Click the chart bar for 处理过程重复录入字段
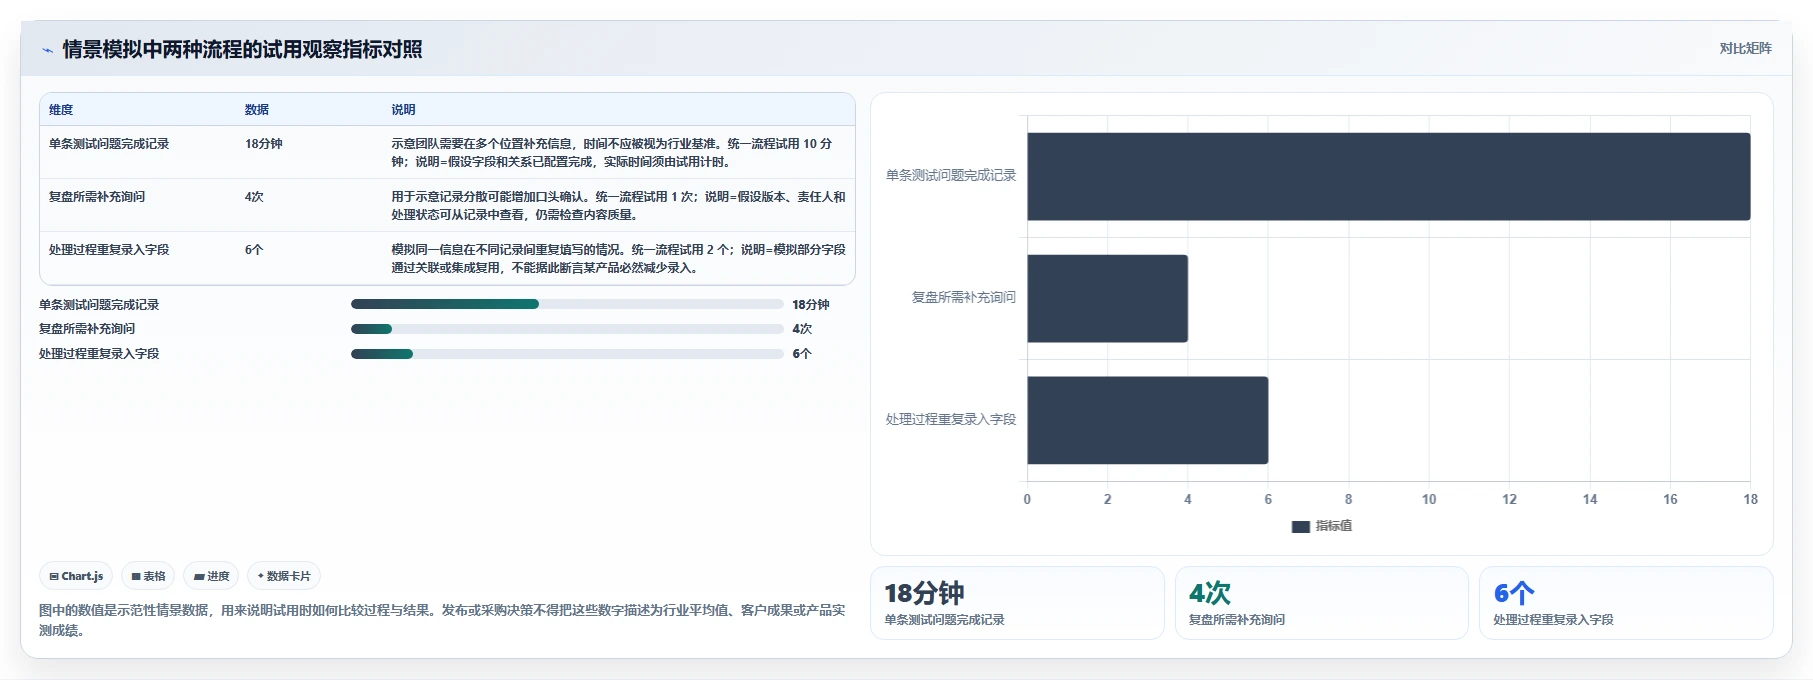The width and height of the screenshot is (1813, 680). coord(1148,420)
